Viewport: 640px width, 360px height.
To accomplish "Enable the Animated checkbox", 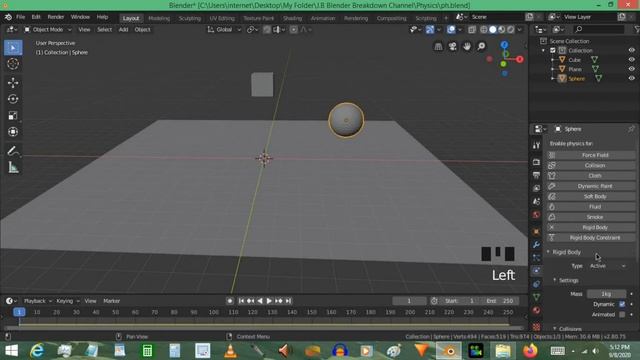I will tap(622, 314).
